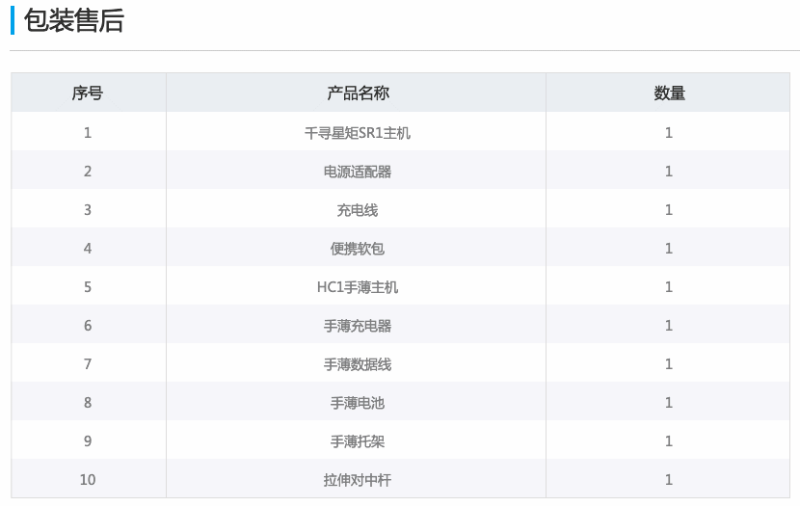Select serial number 8 in 序号 column
This screenshot has width=800, height=506.
[88, 403]
